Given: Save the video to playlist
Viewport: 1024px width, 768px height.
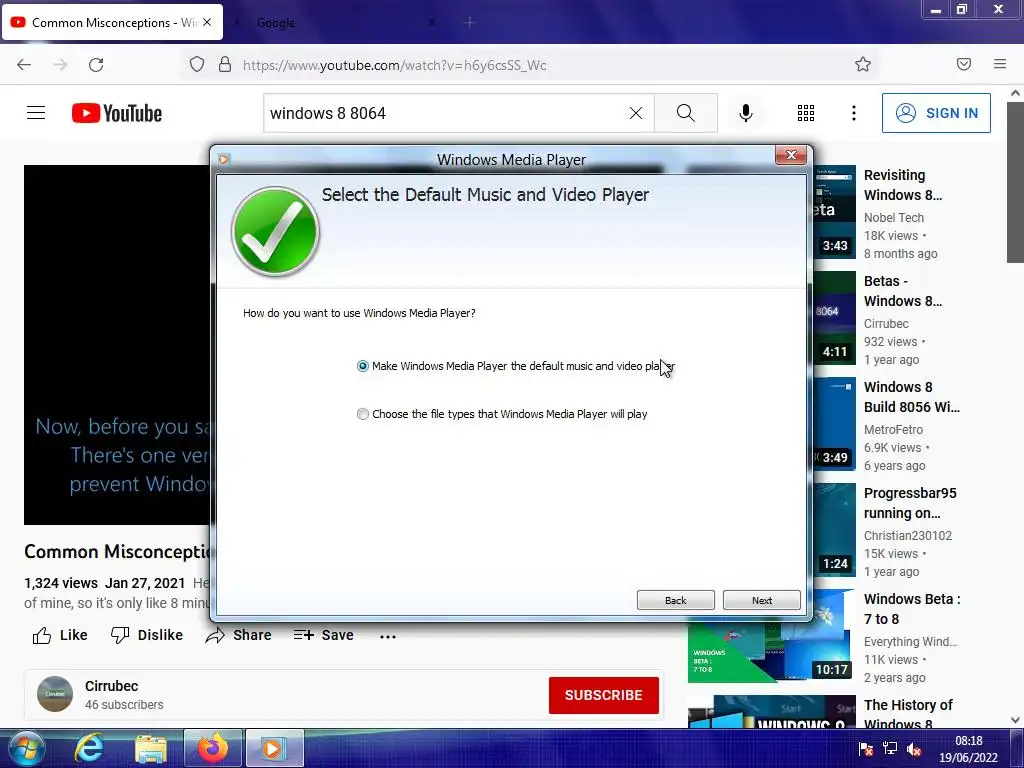Looking at the screenshot, I should [323, 635].
